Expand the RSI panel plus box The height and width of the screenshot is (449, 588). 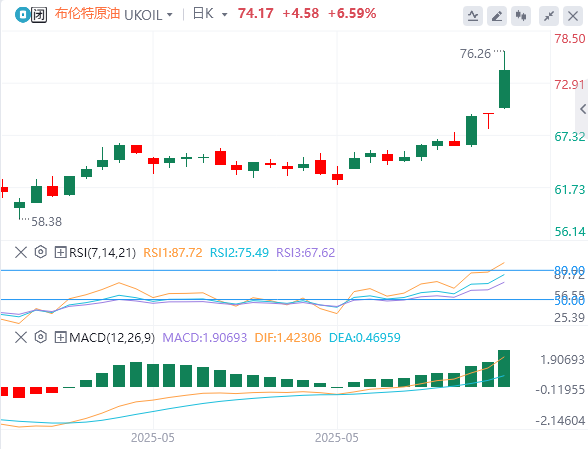(x=60, y=252)
